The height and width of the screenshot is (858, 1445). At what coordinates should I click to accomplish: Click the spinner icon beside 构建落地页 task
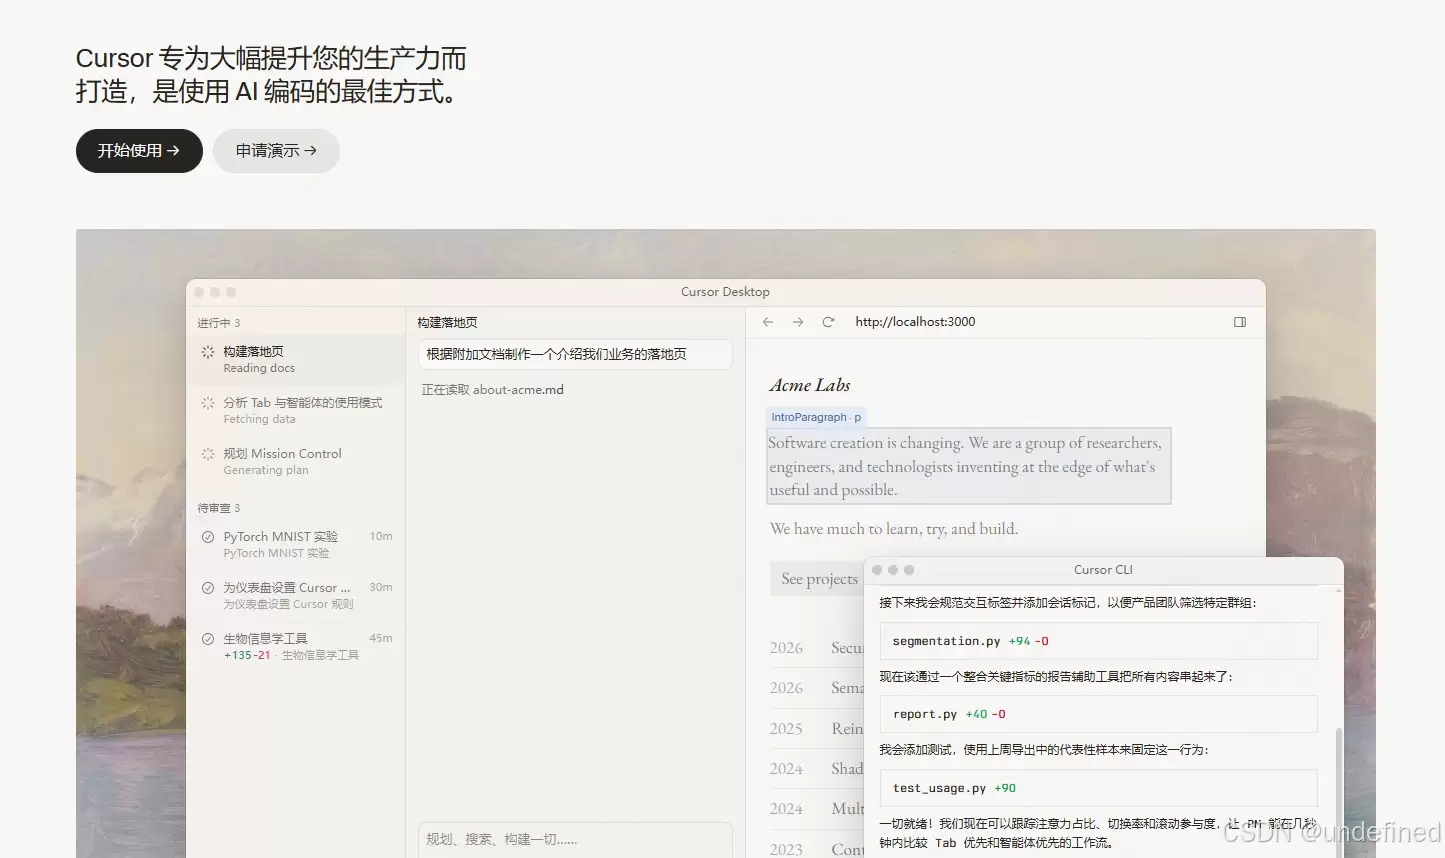point(208,352)
